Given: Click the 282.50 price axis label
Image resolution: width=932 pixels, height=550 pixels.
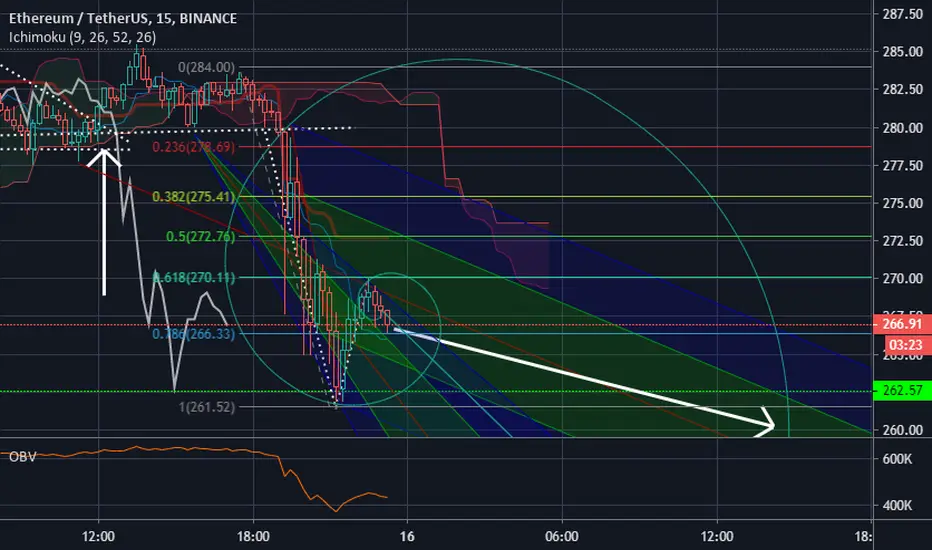Looking at the screenshot, I should [902, 89].
